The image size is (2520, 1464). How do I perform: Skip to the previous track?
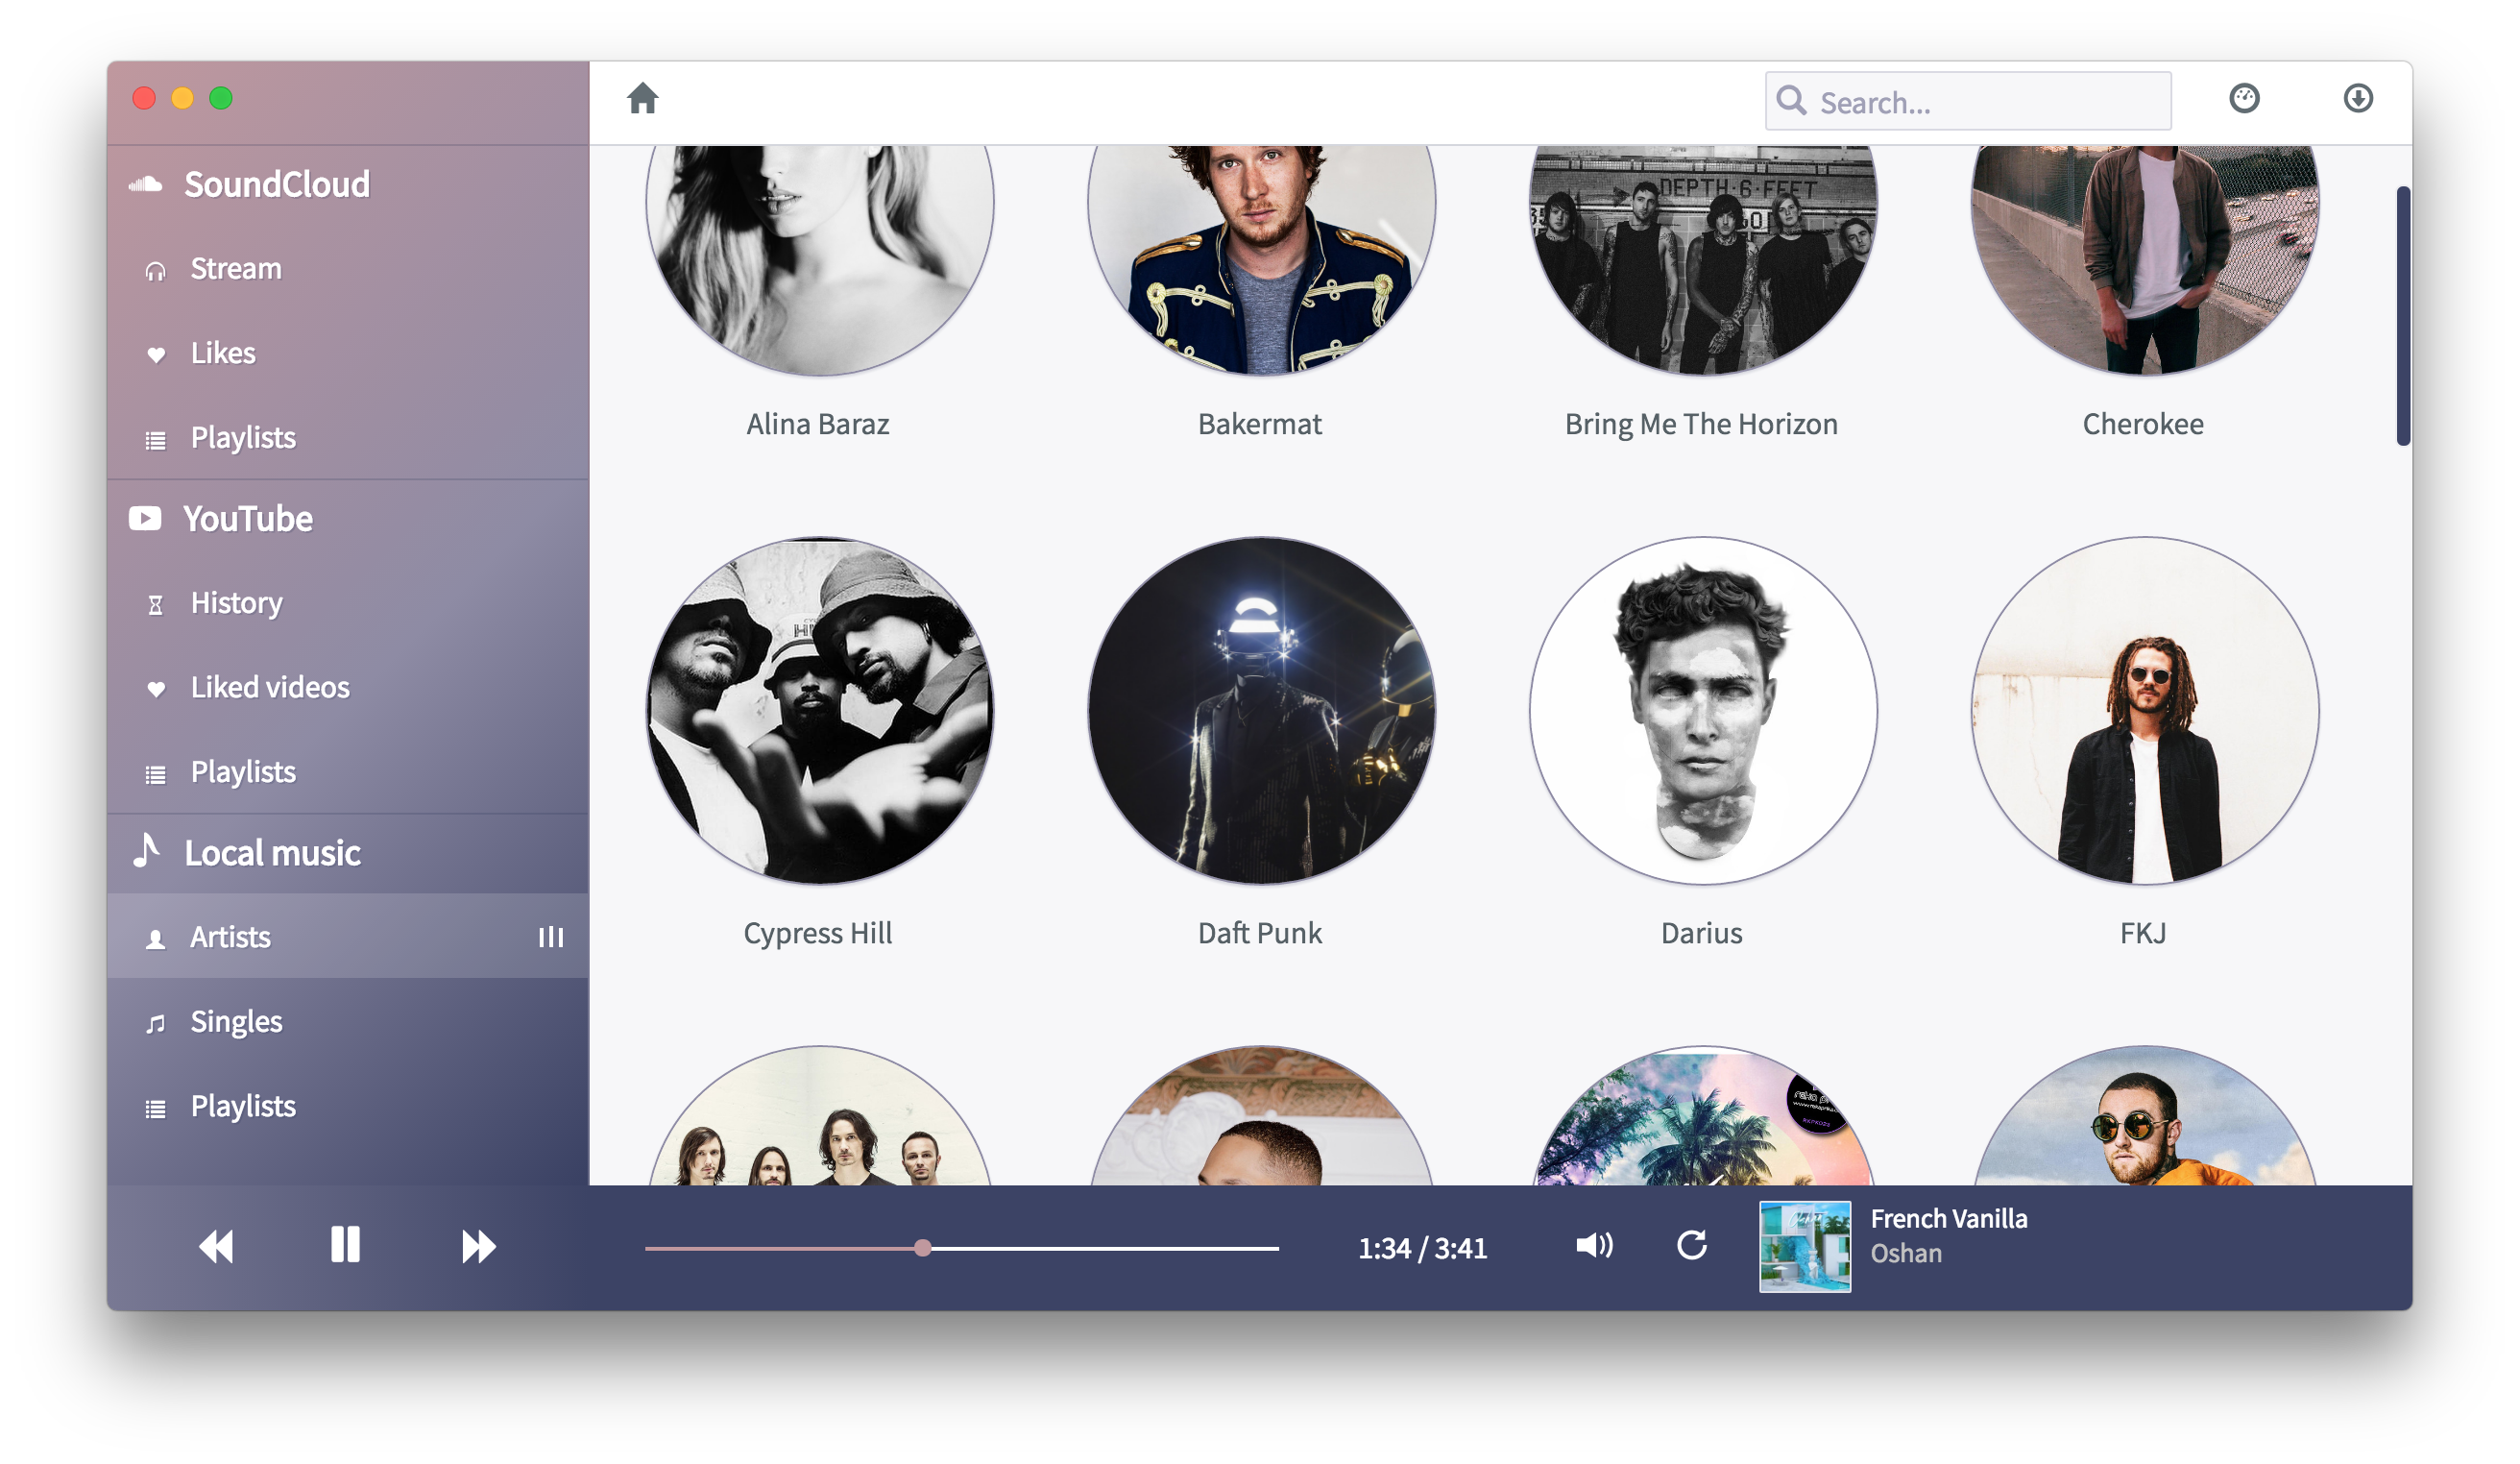[216, 1246]
